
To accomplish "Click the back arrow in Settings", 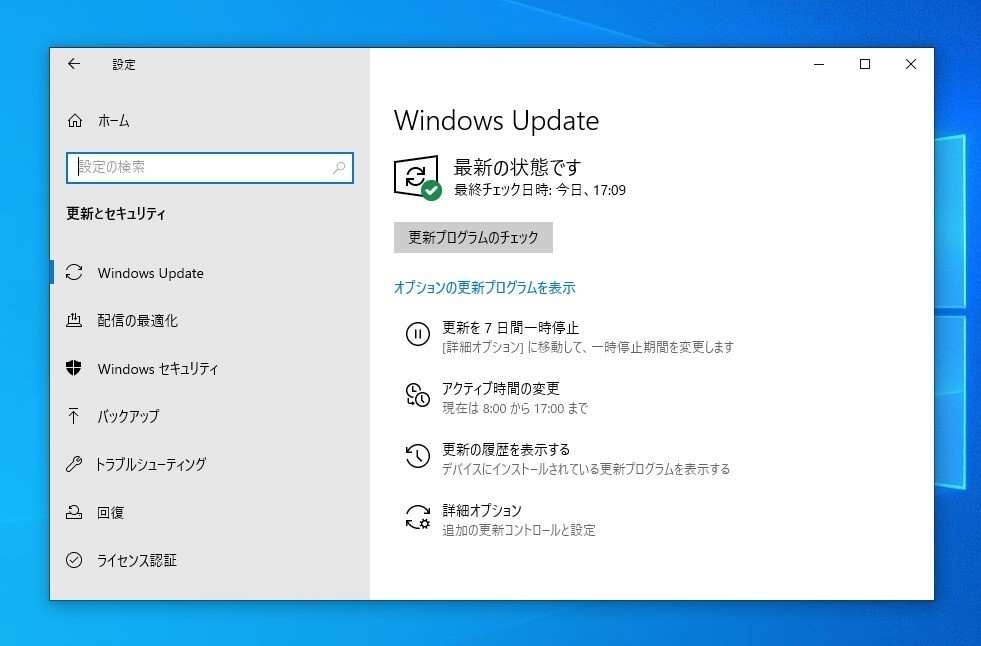I will tap(74, 64).
